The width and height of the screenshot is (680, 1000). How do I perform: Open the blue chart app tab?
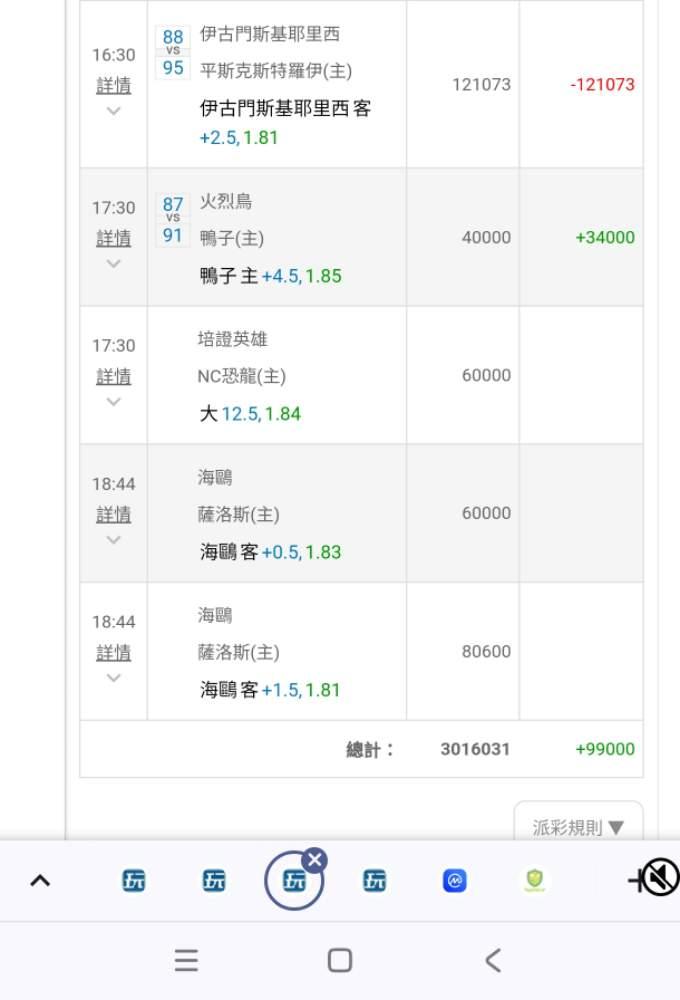click(454, 881)
